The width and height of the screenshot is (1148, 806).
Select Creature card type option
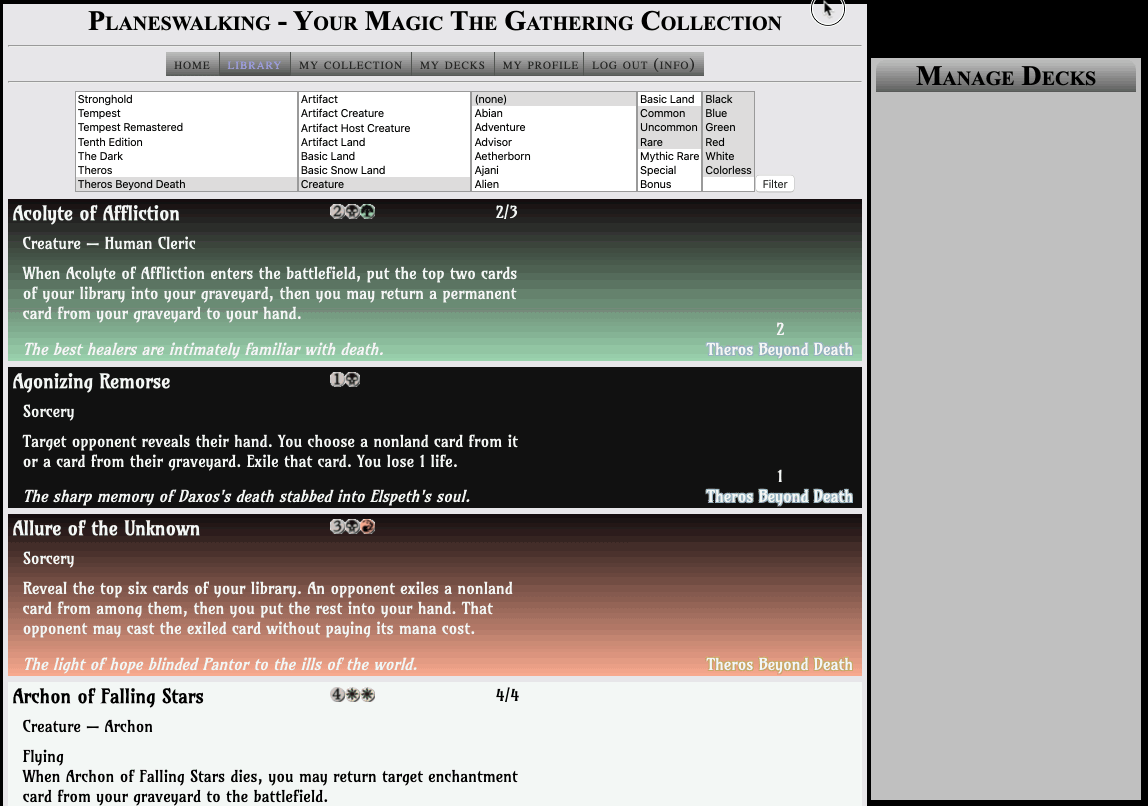point(384,184)
